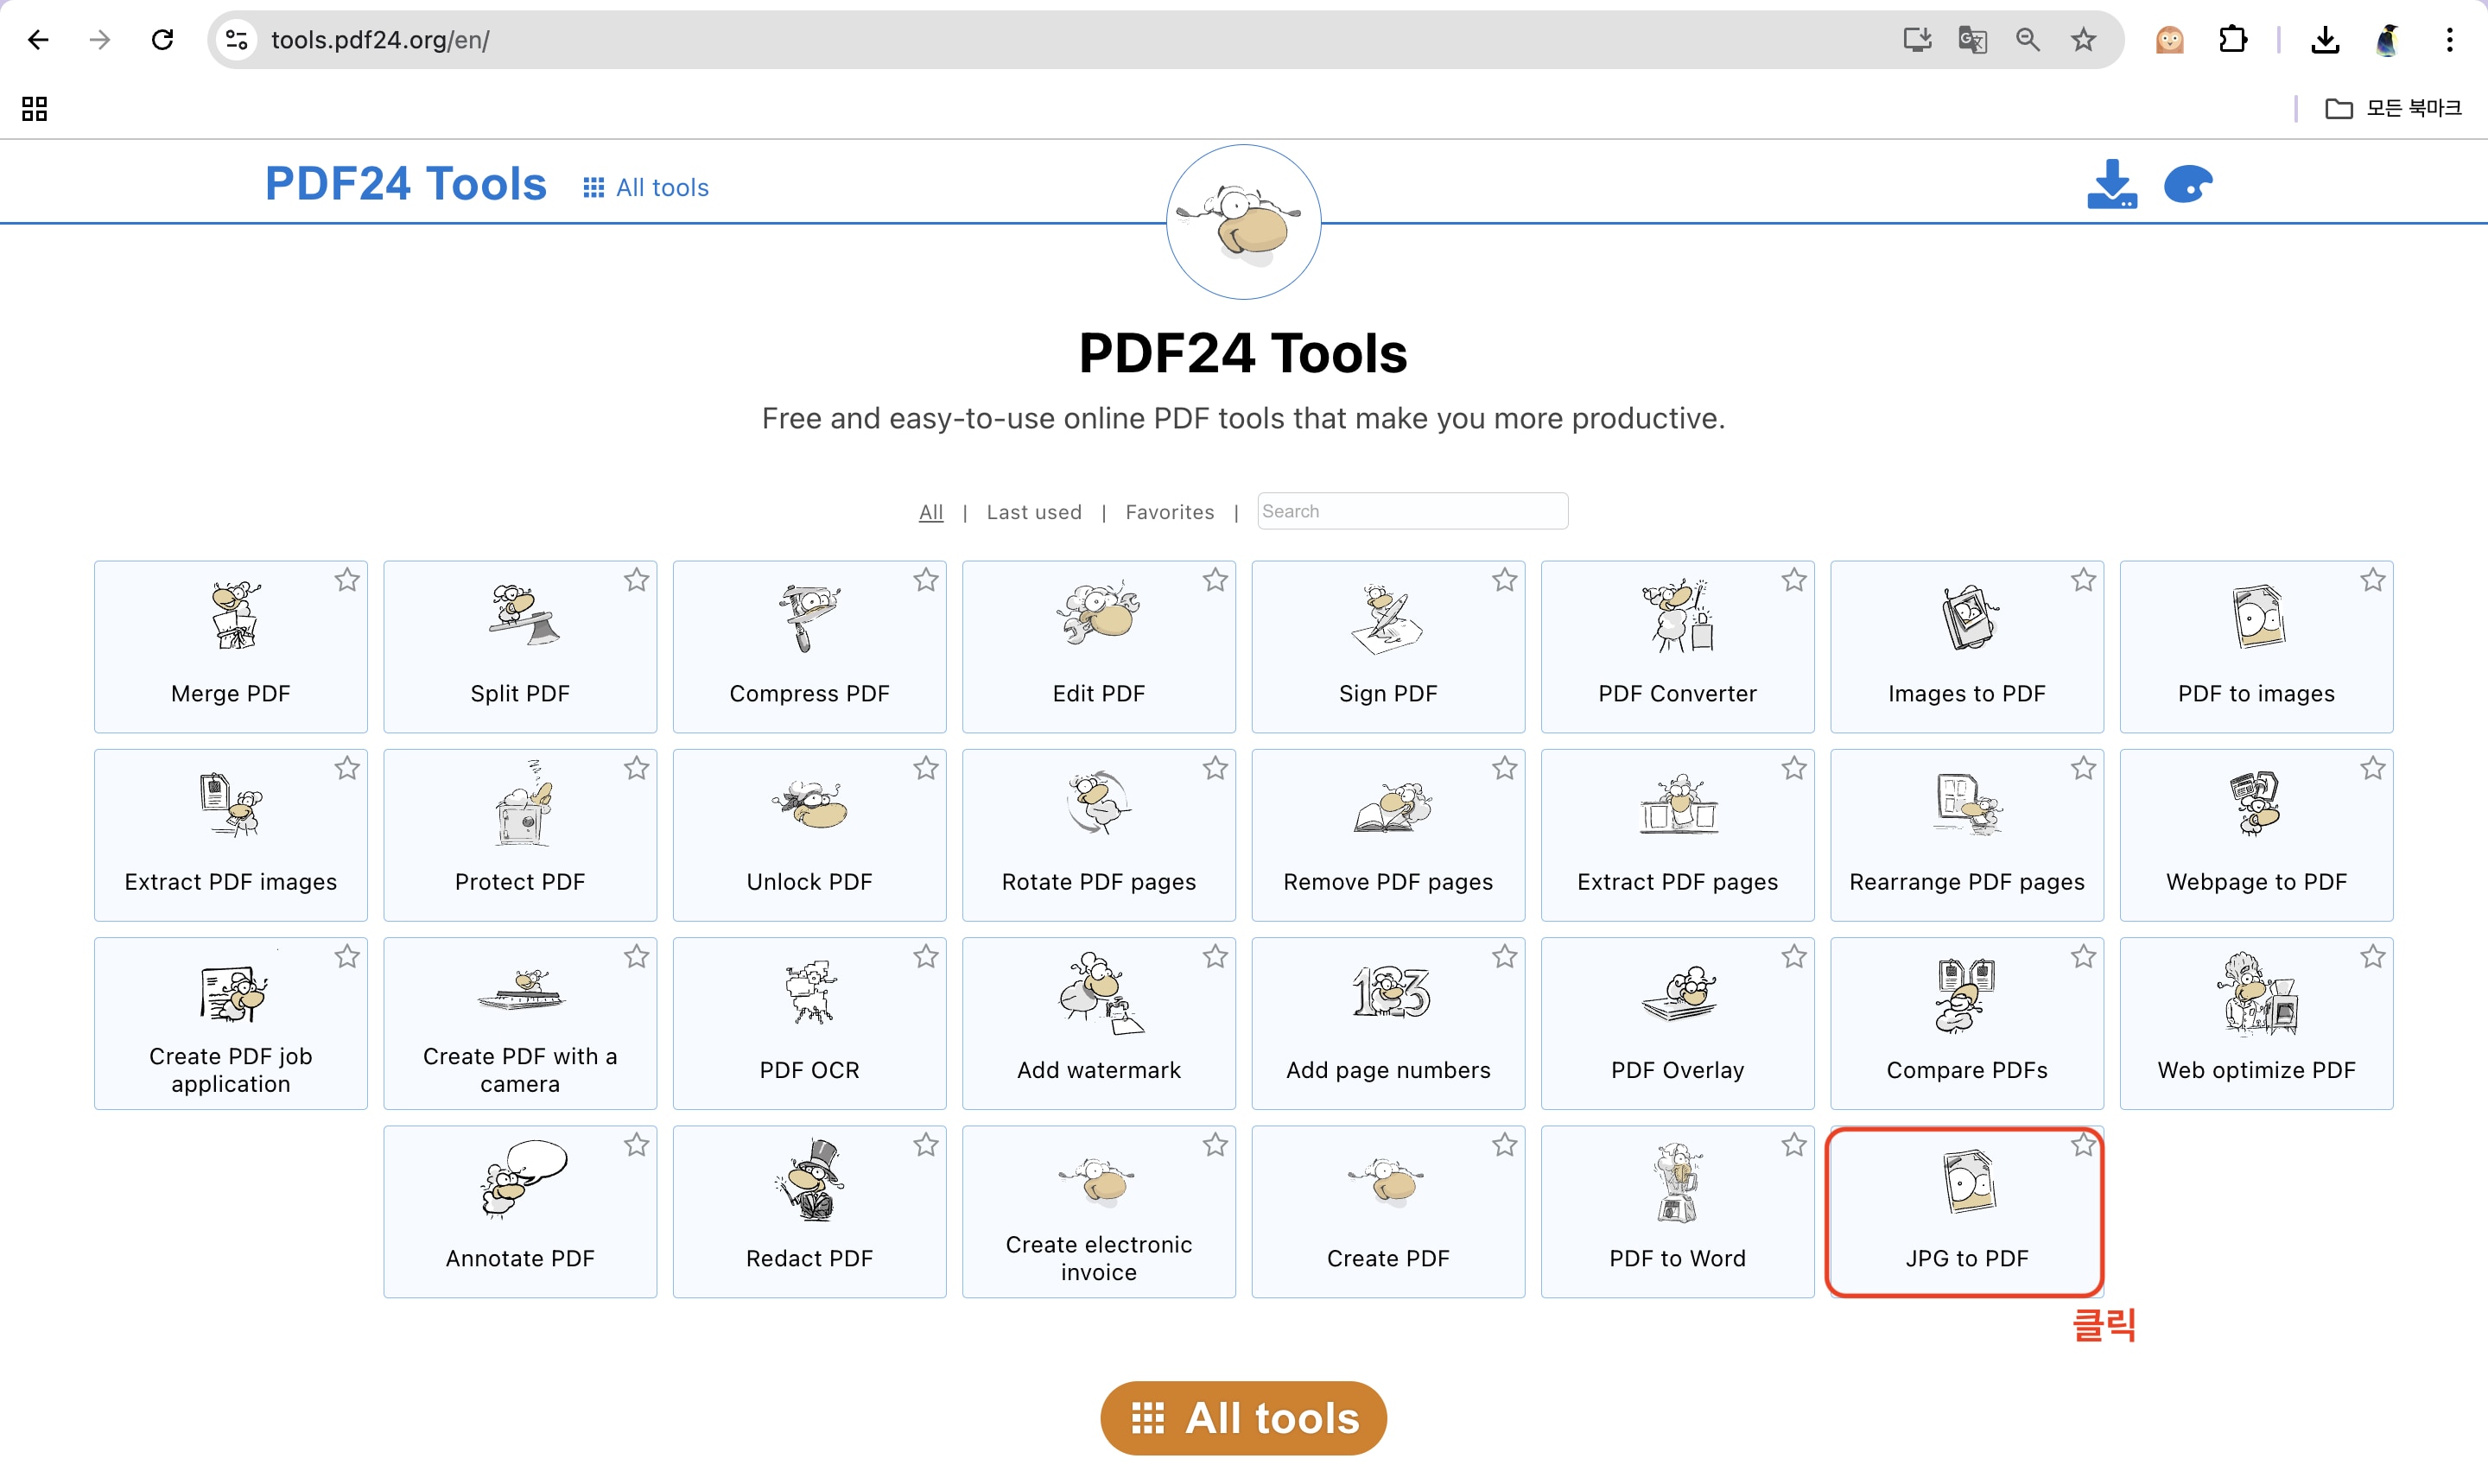Open the Chrome three-dot menu
Screen dimensions: 2488x1484
pyautogui.click(x=2449, y=40)
